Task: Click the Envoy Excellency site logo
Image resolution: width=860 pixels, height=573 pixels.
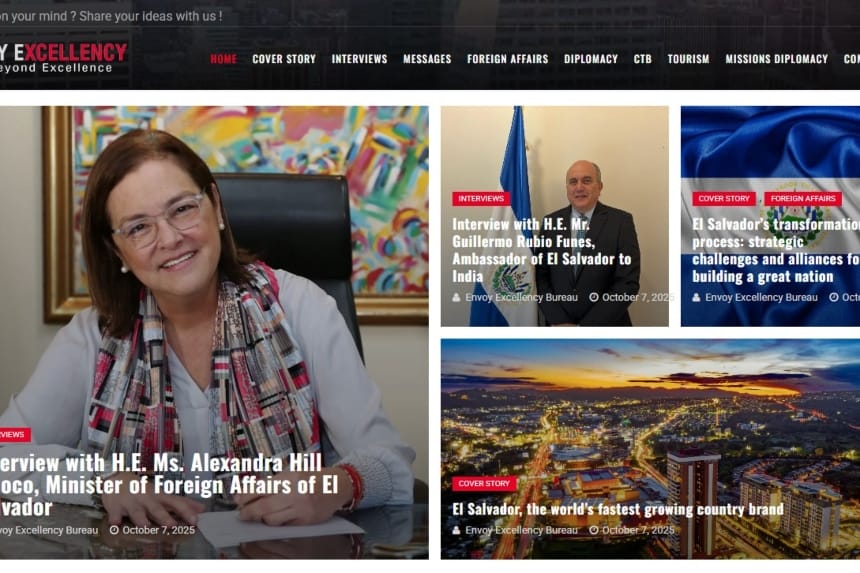Action: point(63,58)
